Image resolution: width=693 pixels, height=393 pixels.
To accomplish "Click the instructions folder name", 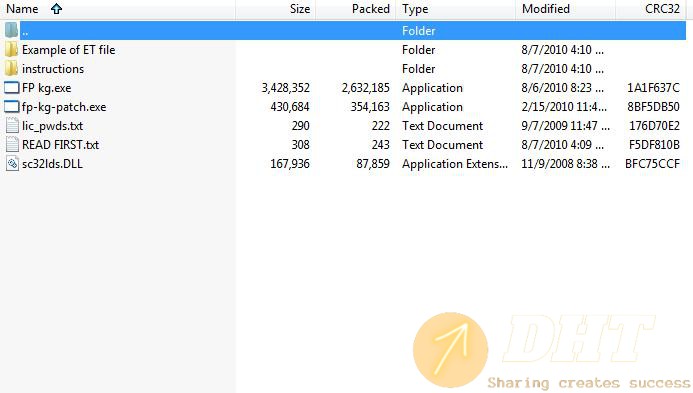I will click(x=53, y=69).
